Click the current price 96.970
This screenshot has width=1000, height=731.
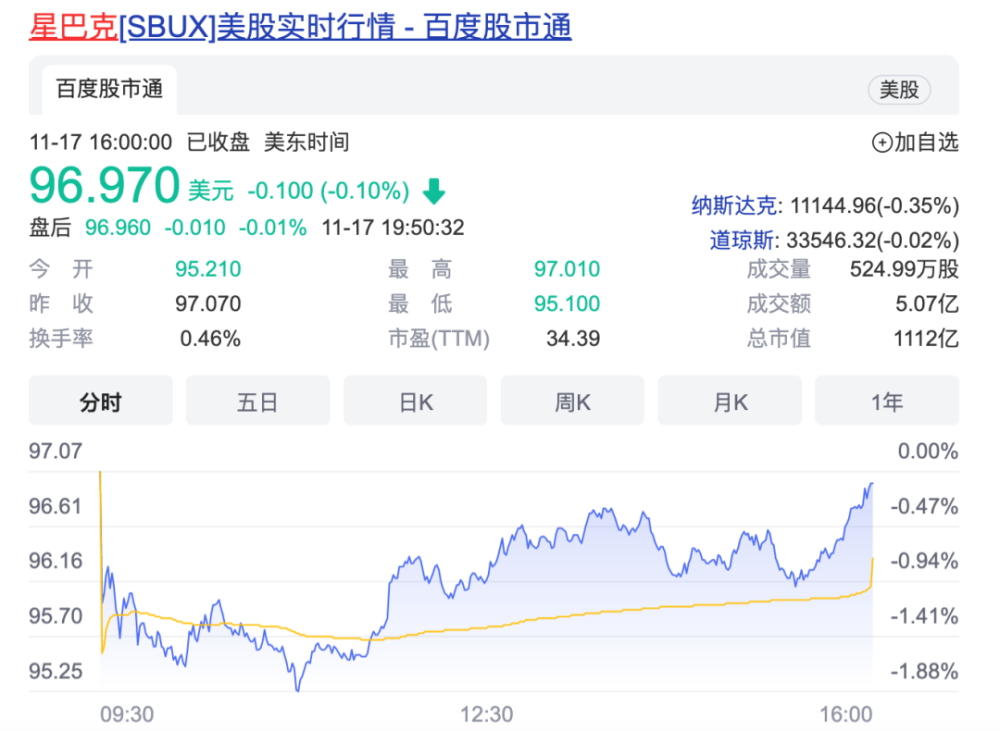click(x=105, y=185)
